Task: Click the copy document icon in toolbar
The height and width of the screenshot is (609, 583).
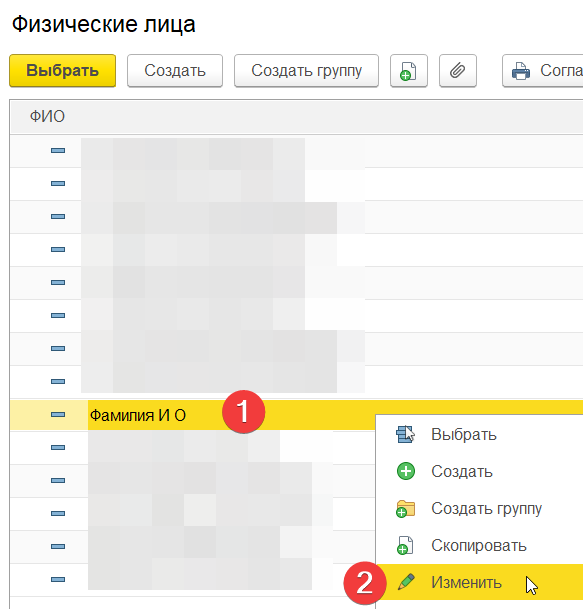Action: tap(409, 71)
